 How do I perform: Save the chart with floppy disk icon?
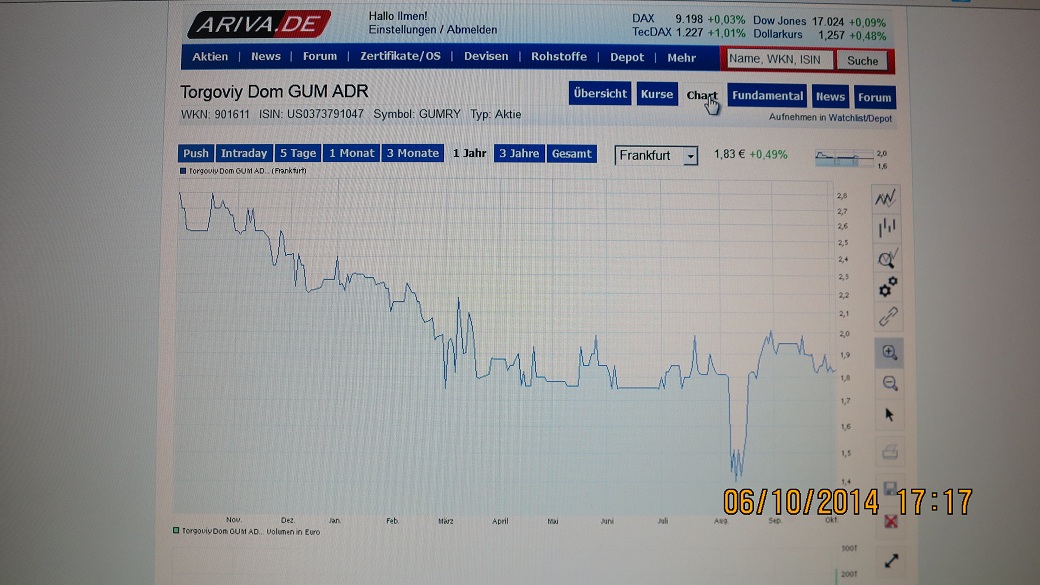(891, 489)
